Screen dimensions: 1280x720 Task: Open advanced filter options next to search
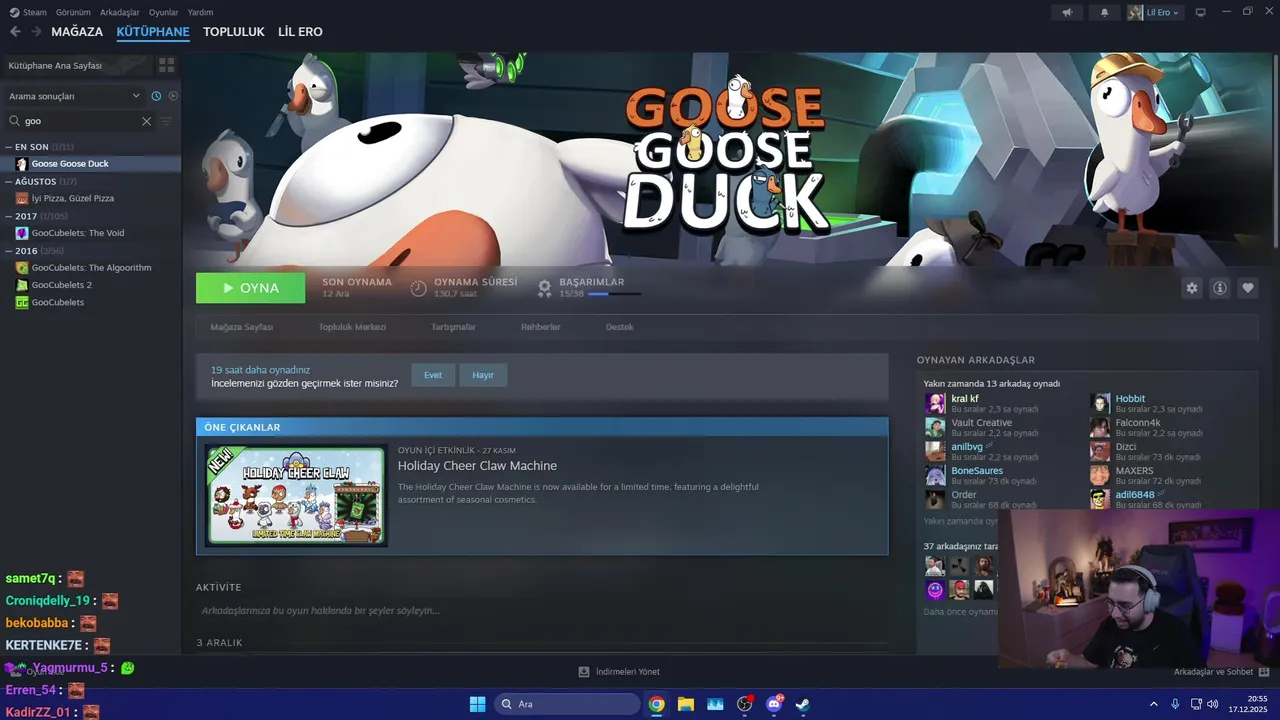pos(167,121)
